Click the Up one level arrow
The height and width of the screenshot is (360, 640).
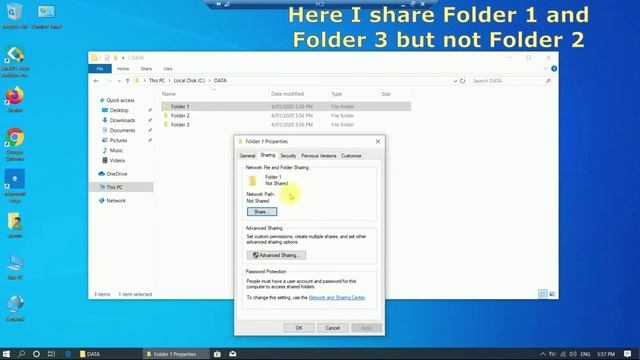coord(127,81)
